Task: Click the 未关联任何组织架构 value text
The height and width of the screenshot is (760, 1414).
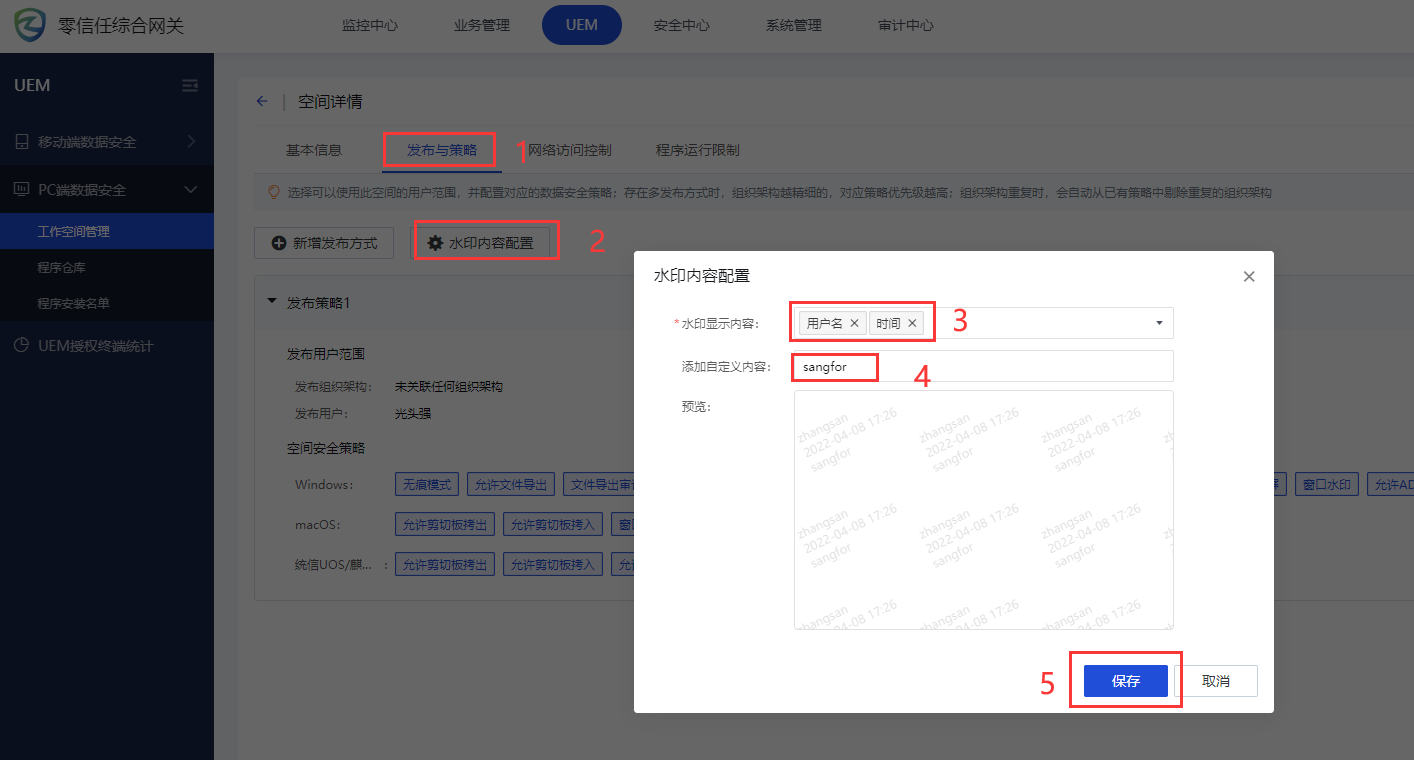Action: click(x=449, y=387)
